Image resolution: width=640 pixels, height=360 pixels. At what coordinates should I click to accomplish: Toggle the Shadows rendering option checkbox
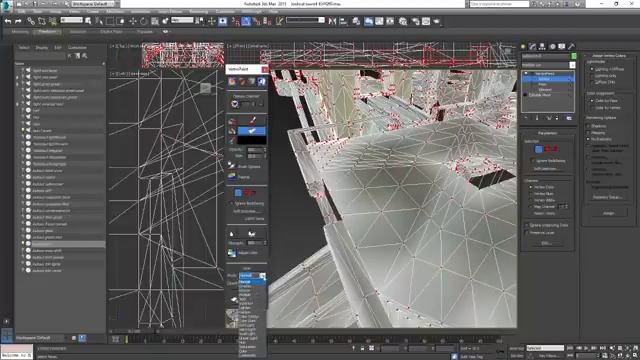tap(588, 126)
